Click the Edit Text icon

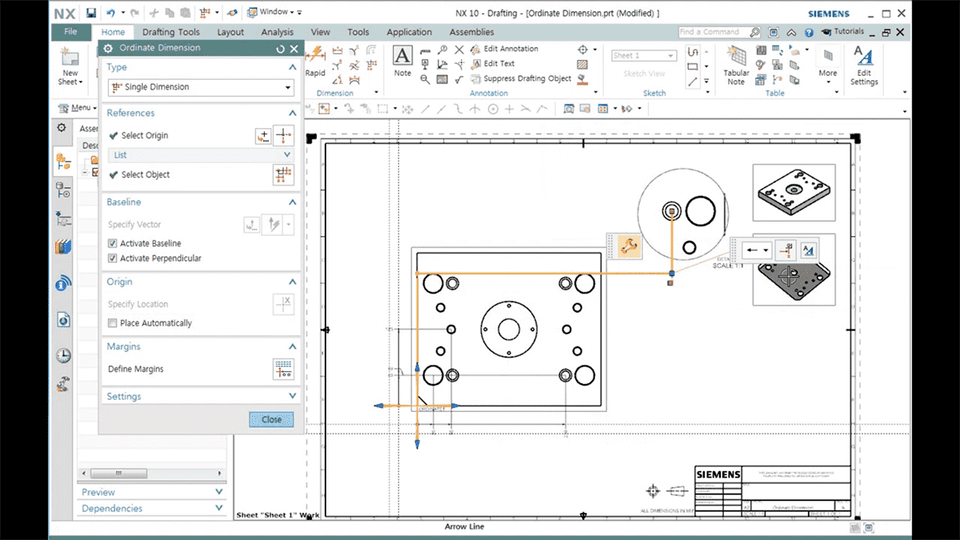point(475,64)
